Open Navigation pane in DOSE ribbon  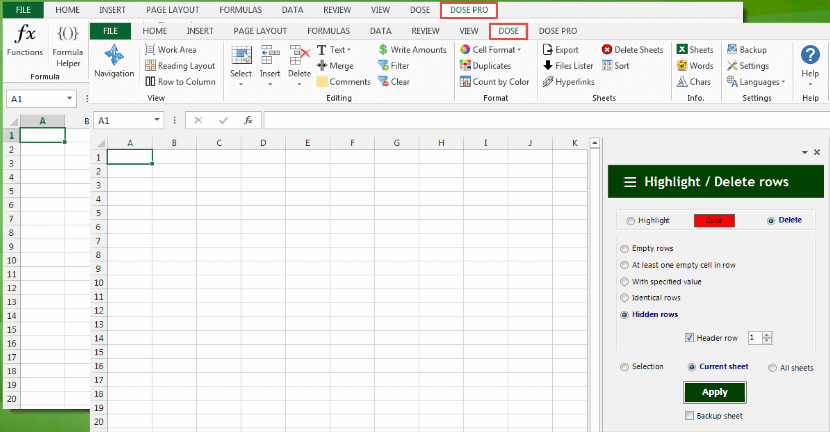(114, 61)
